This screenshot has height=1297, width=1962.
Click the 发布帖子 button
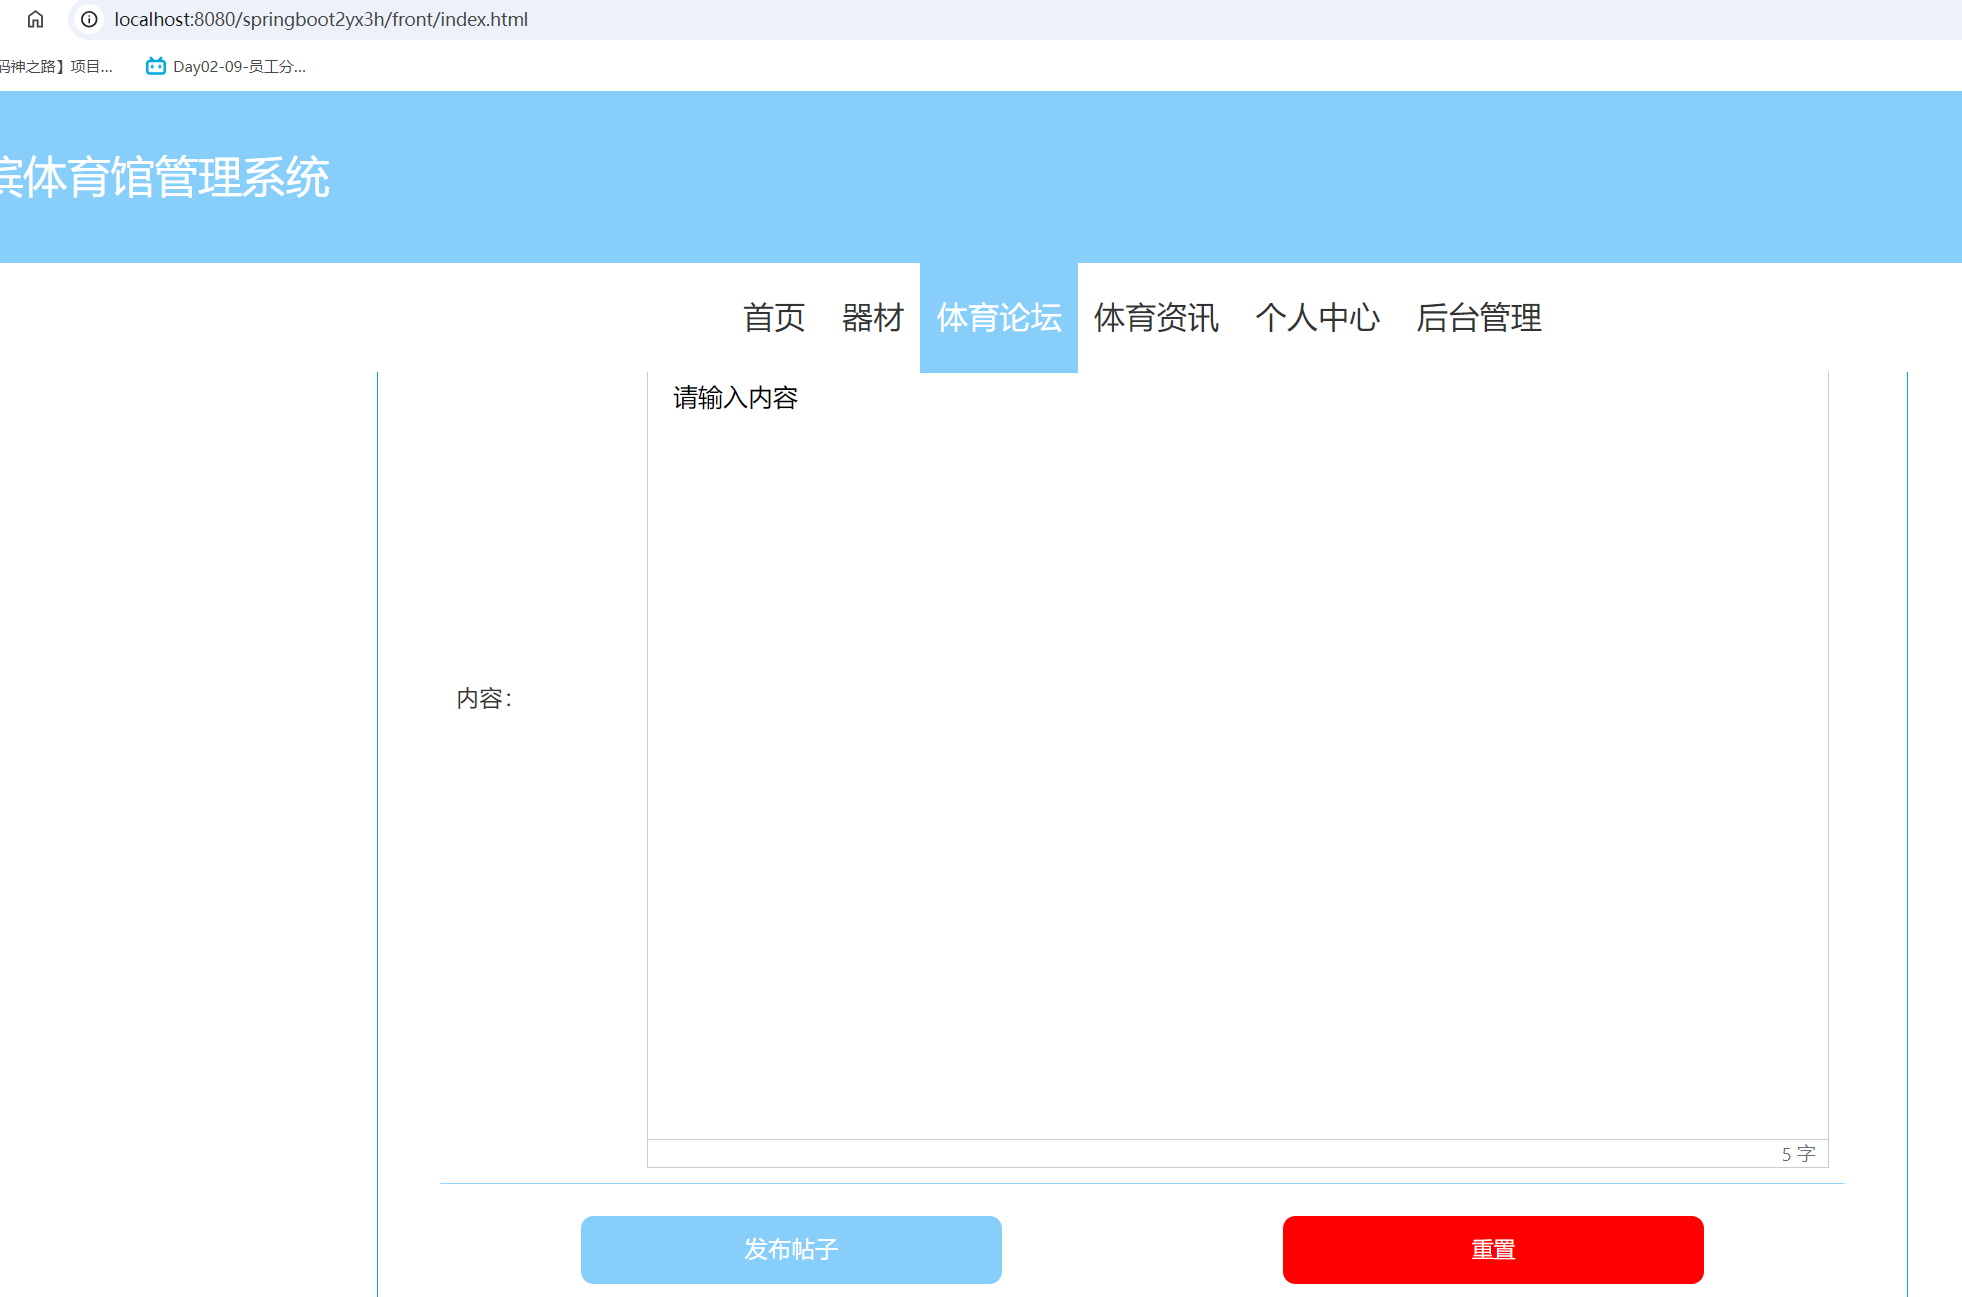[790, 1249]
